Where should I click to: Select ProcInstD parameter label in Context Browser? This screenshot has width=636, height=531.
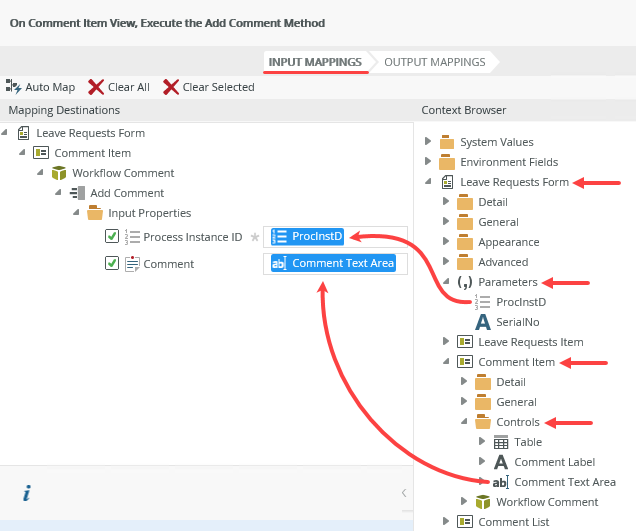point(521,302)
